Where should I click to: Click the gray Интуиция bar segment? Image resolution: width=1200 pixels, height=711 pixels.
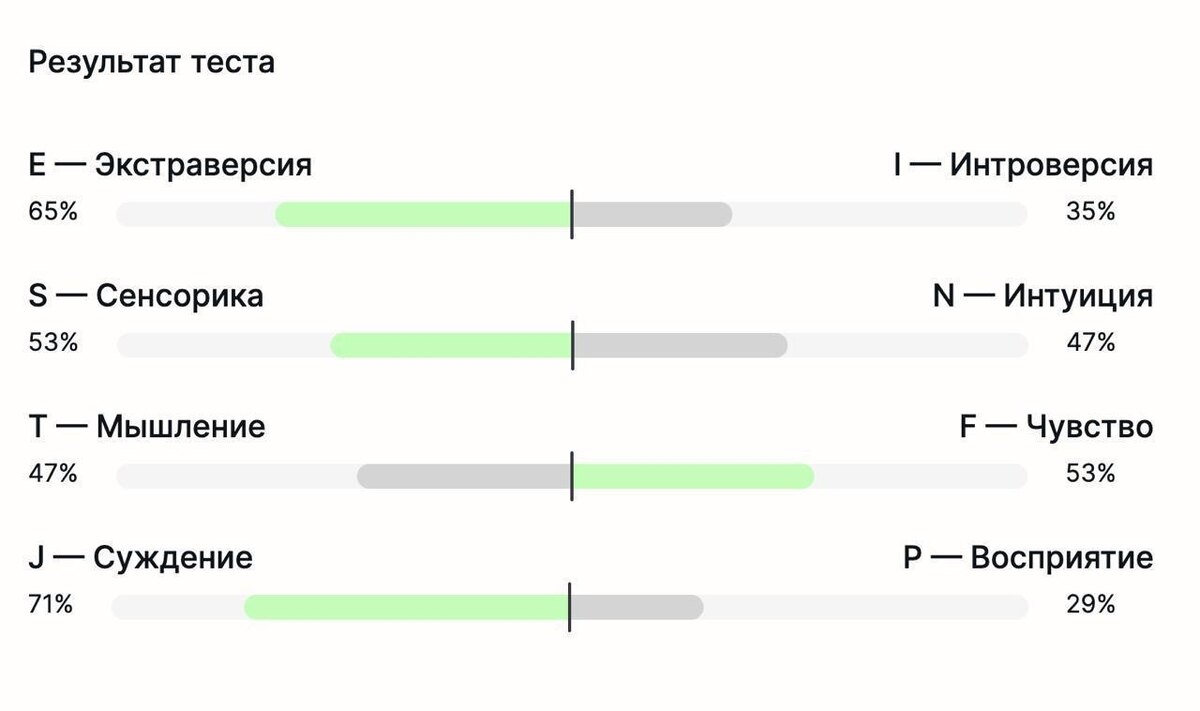(680, 345)
